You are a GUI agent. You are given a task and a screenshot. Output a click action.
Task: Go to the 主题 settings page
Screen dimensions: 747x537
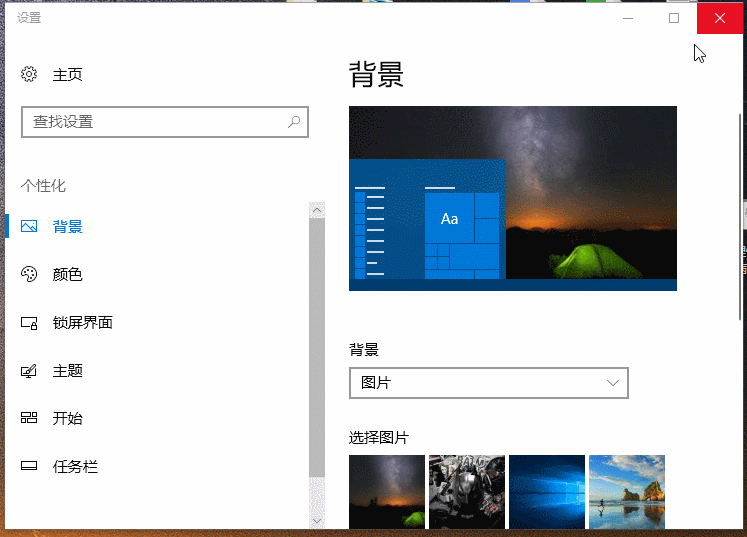coord(67,371)
